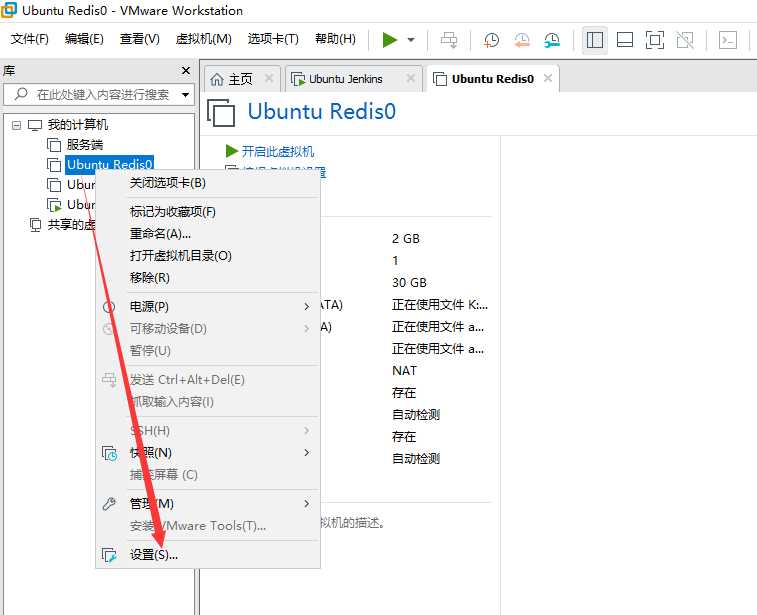Close the 主页 tab
The height and width of the screenshot is (615, 757).
point(269,78)
